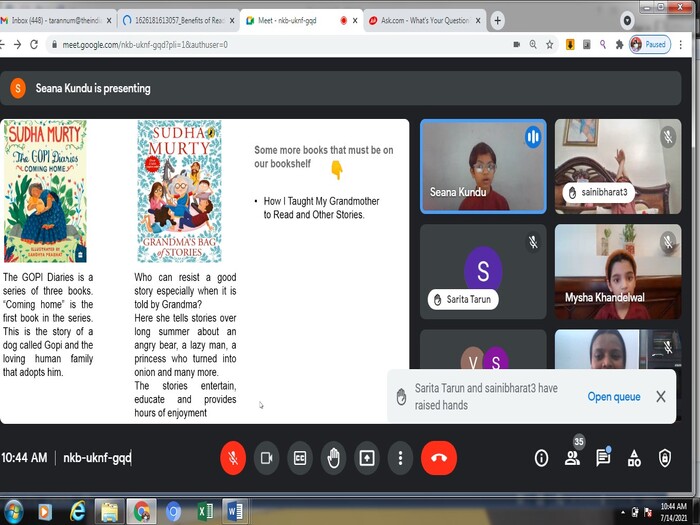
Task: Bookmark this page star icon
Action: (549, 45)
